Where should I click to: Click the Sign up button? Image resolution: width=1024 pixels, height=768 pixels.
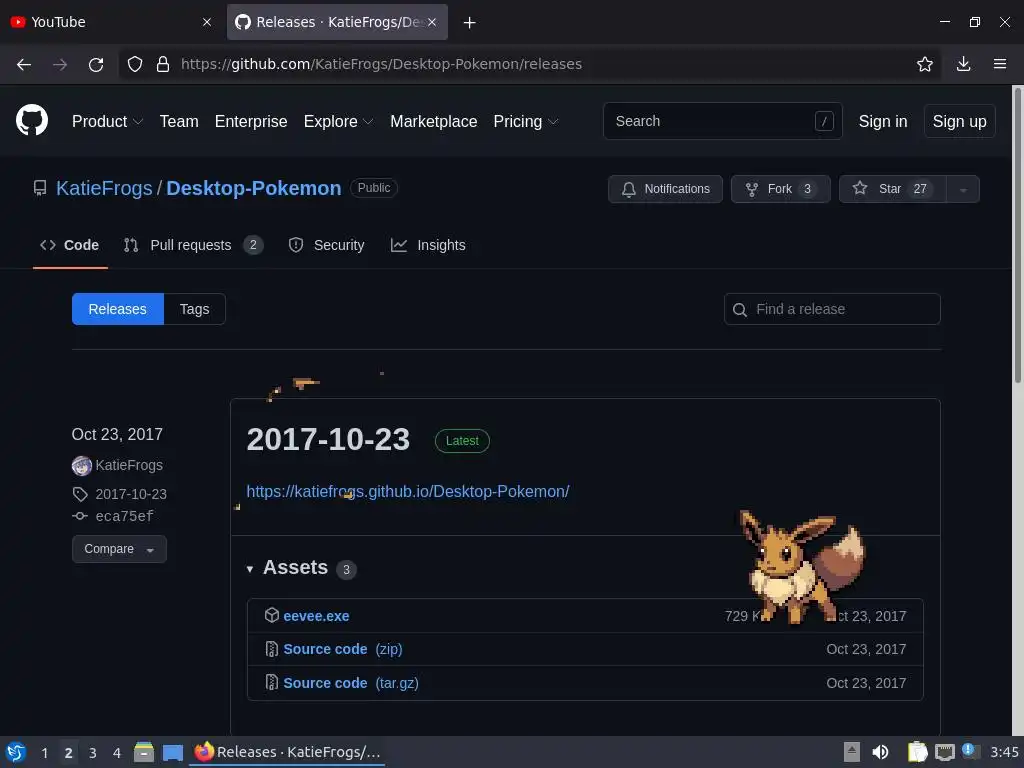pyautogui.click(x=959, y=121)
